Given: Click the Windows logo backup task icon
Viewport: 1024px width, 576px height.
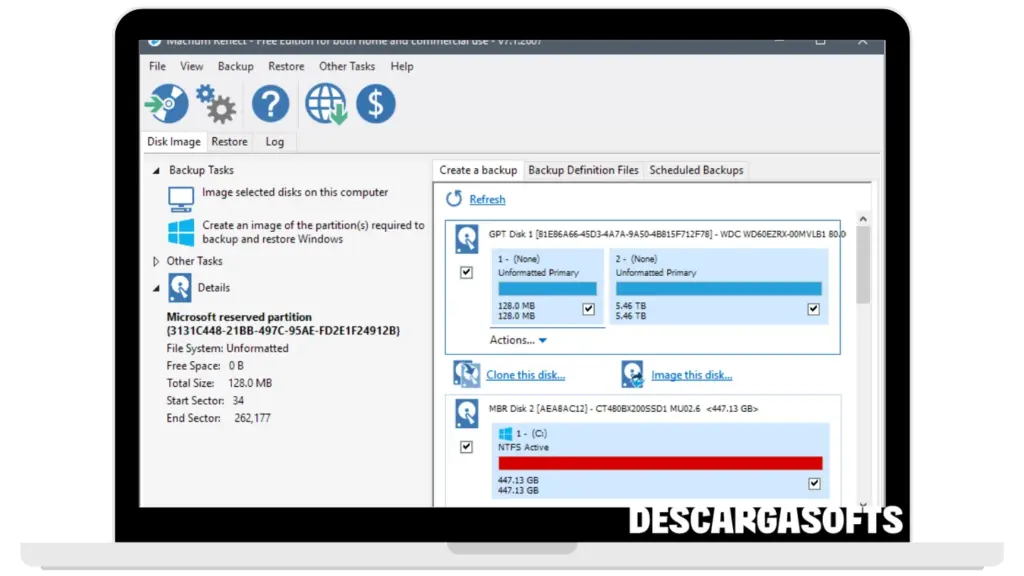Looking at the screenshot, I should tap(181, 233).
